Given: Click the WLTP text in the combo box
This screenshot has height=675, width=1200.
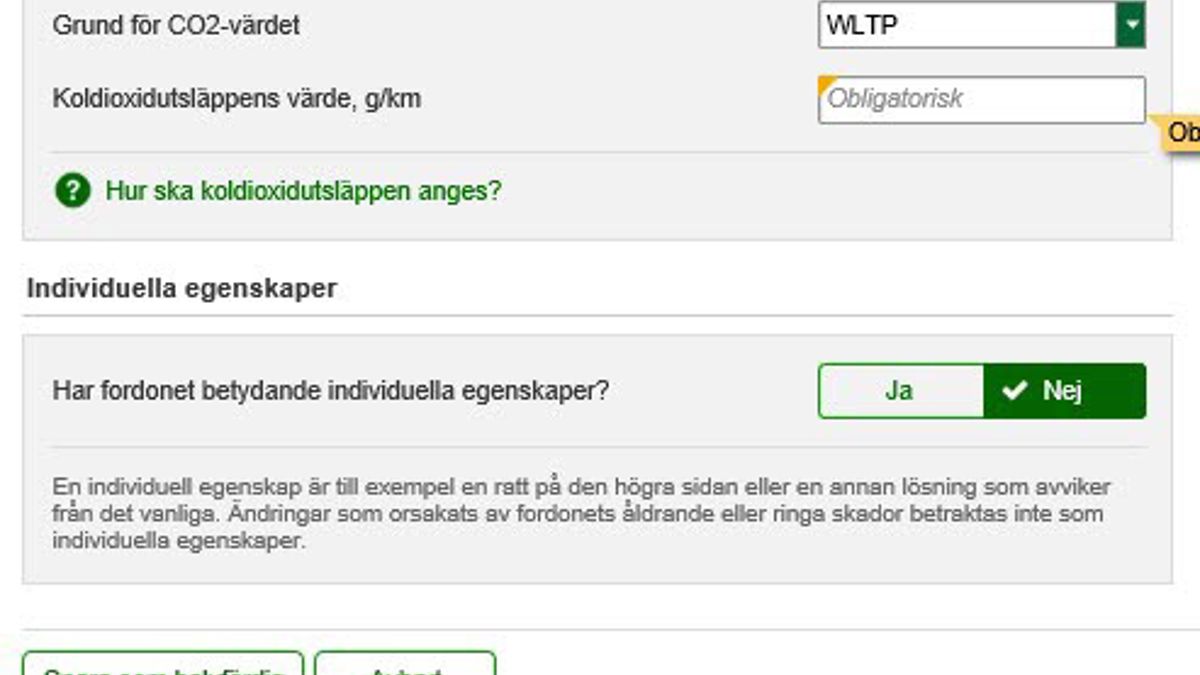Looking at the screenshot, I should click(x=862, y=26).
